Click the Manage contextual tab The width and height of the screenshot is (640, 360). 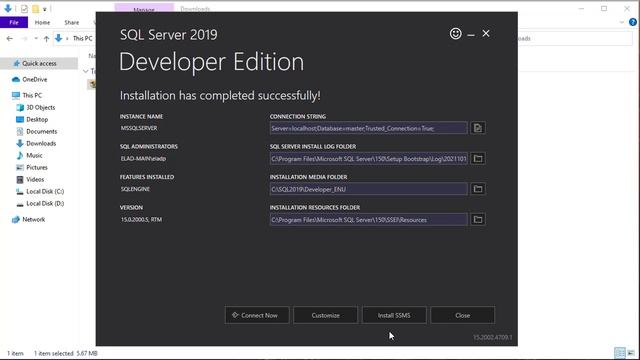click(144, 8)
